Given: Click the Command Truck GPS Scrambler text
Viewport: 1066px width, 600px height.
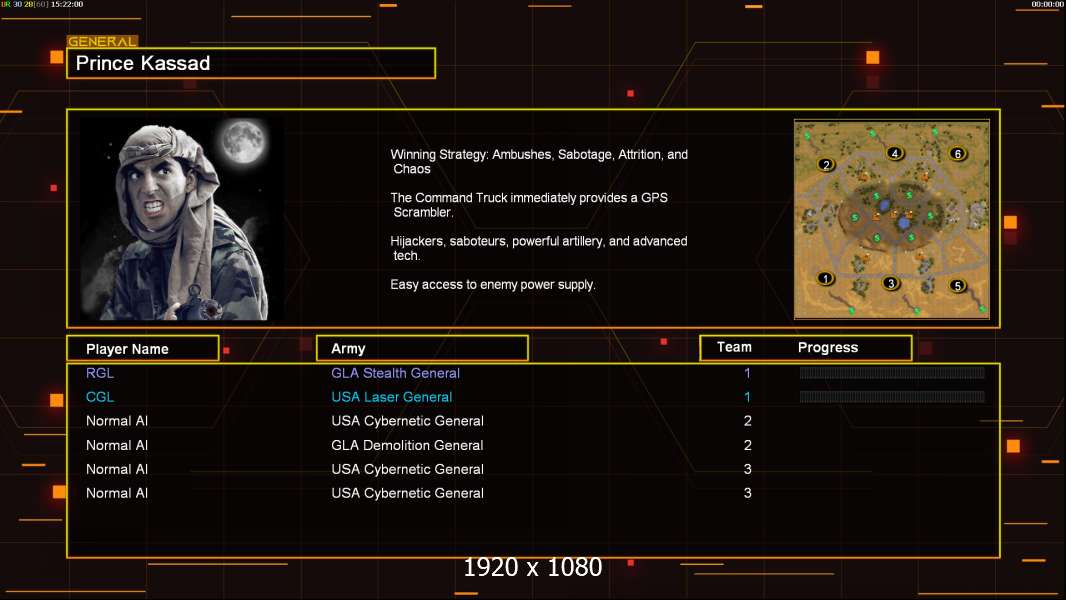Looking at the screenshot, I should coord(529,205).
